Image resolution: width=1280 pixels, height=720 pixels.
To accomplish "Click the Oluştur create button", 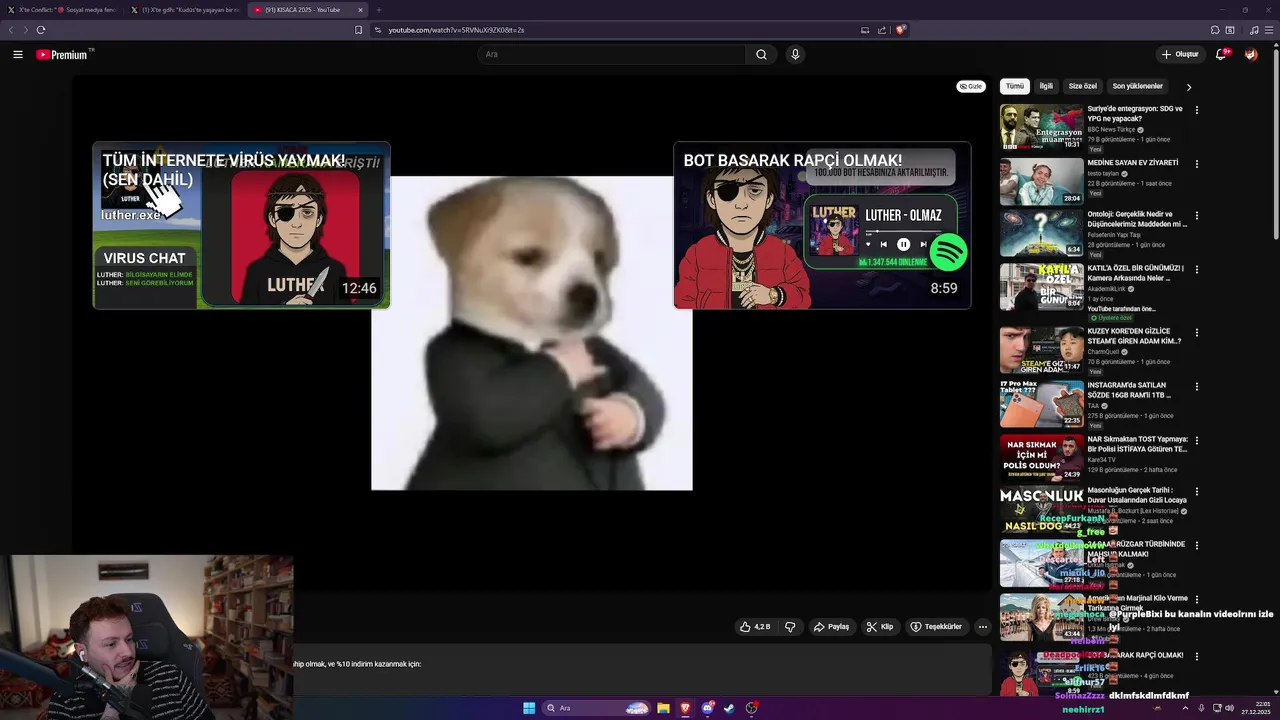I will [x=1180, y=54].
